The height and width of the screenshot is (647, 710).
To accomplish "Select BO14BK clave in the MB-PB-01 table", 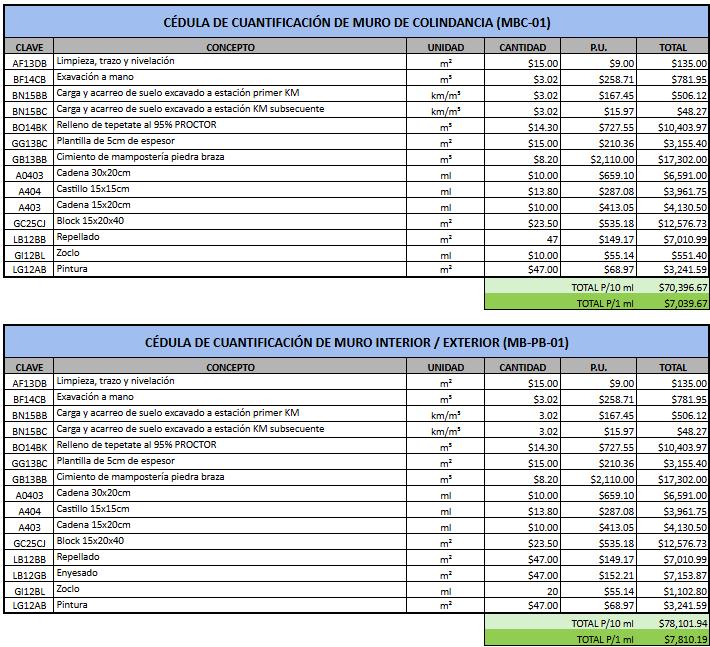I will (29, 447).
